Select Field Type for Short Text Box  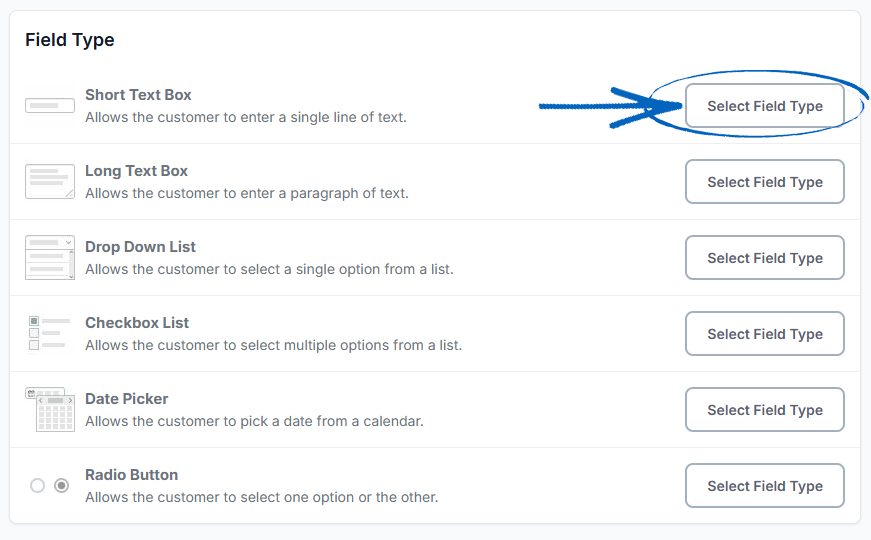[x=765, y=106]
